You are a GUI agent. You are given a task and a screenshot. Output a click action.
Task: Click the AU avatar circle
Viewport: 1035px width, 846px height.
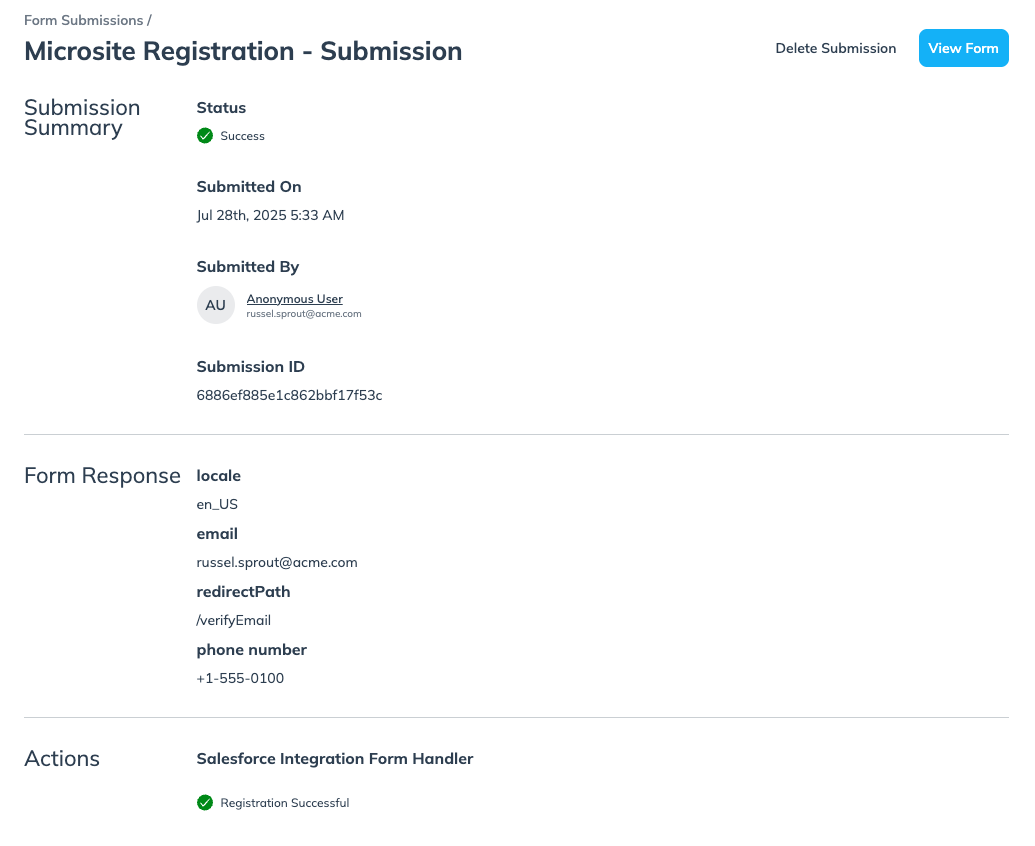tap(215, 306)
